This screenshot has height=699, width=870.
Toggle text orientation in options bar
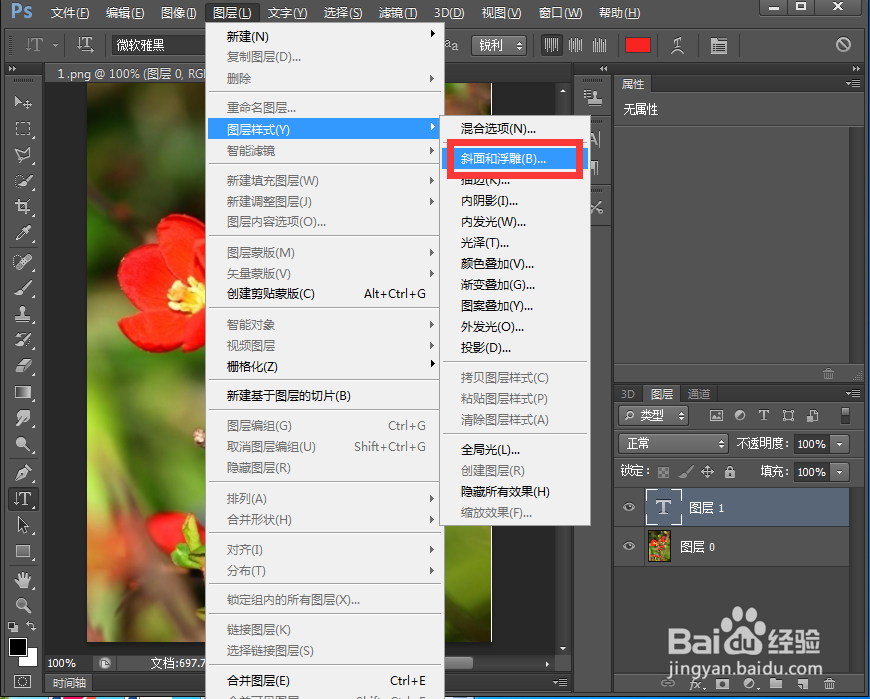point(85,45)
